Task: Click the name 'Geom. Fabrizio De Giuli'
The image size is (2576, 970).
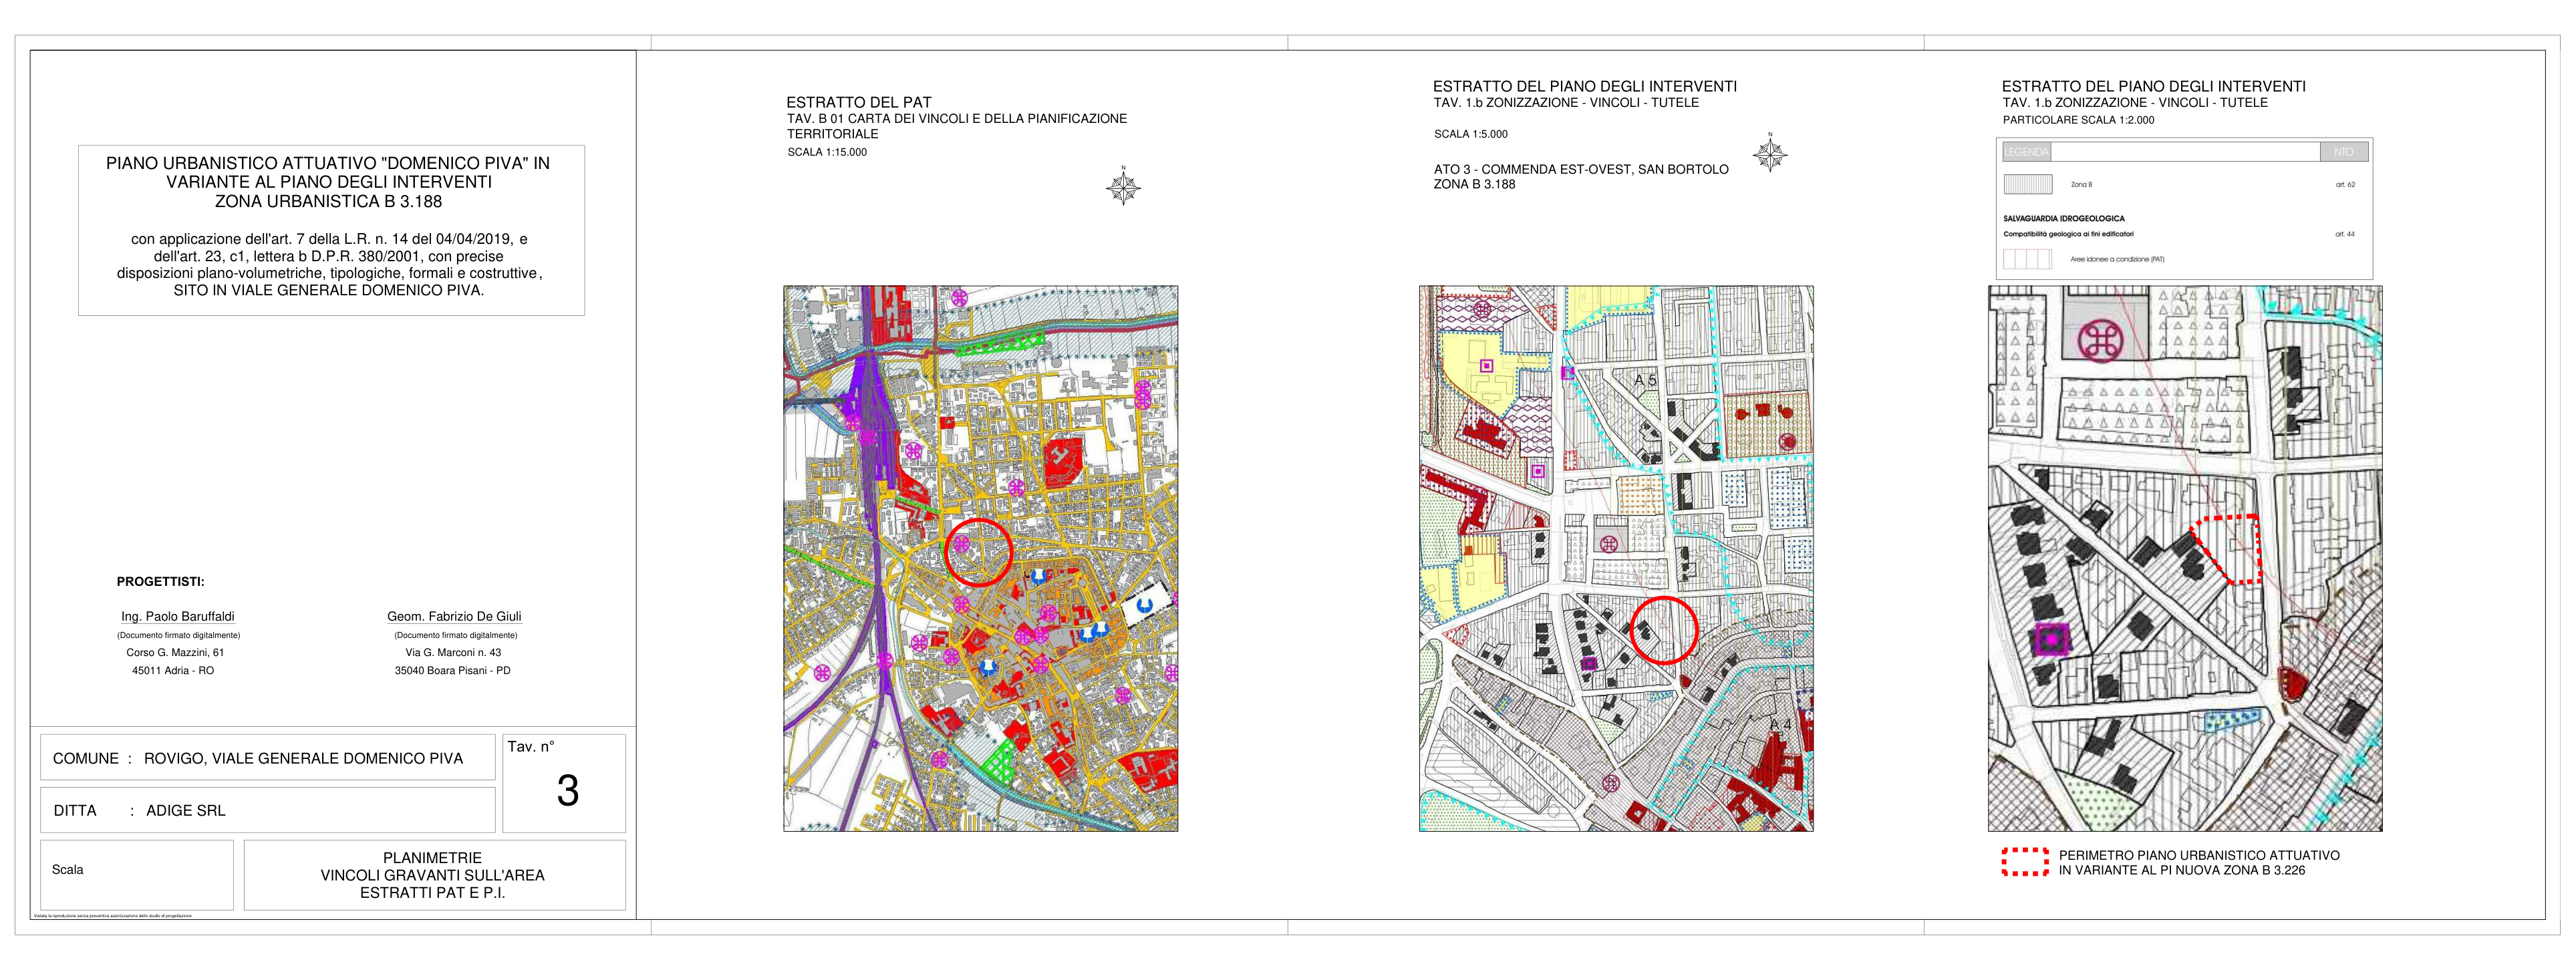Action: coord(454,616)
